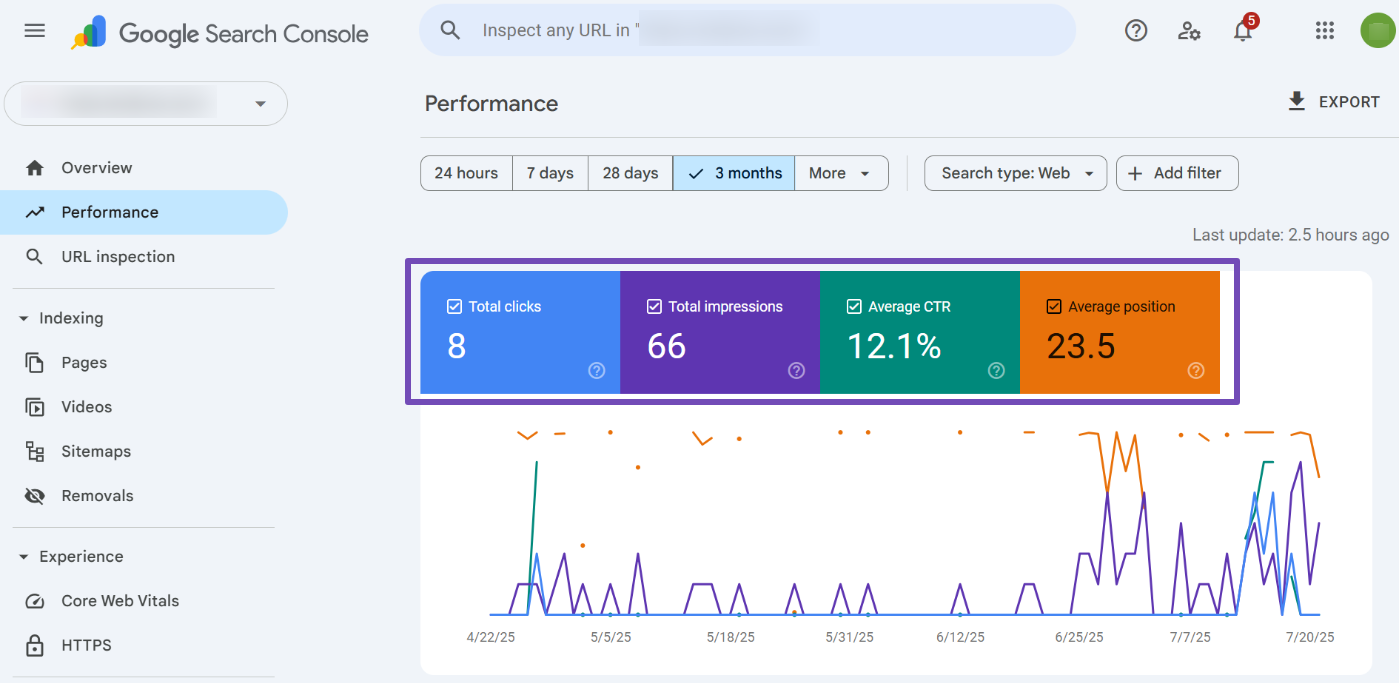Image resolution: width=1399 pixels, height=683 pixels.
Task: Open Performance in the sidebar
Action: pos(145,212)
